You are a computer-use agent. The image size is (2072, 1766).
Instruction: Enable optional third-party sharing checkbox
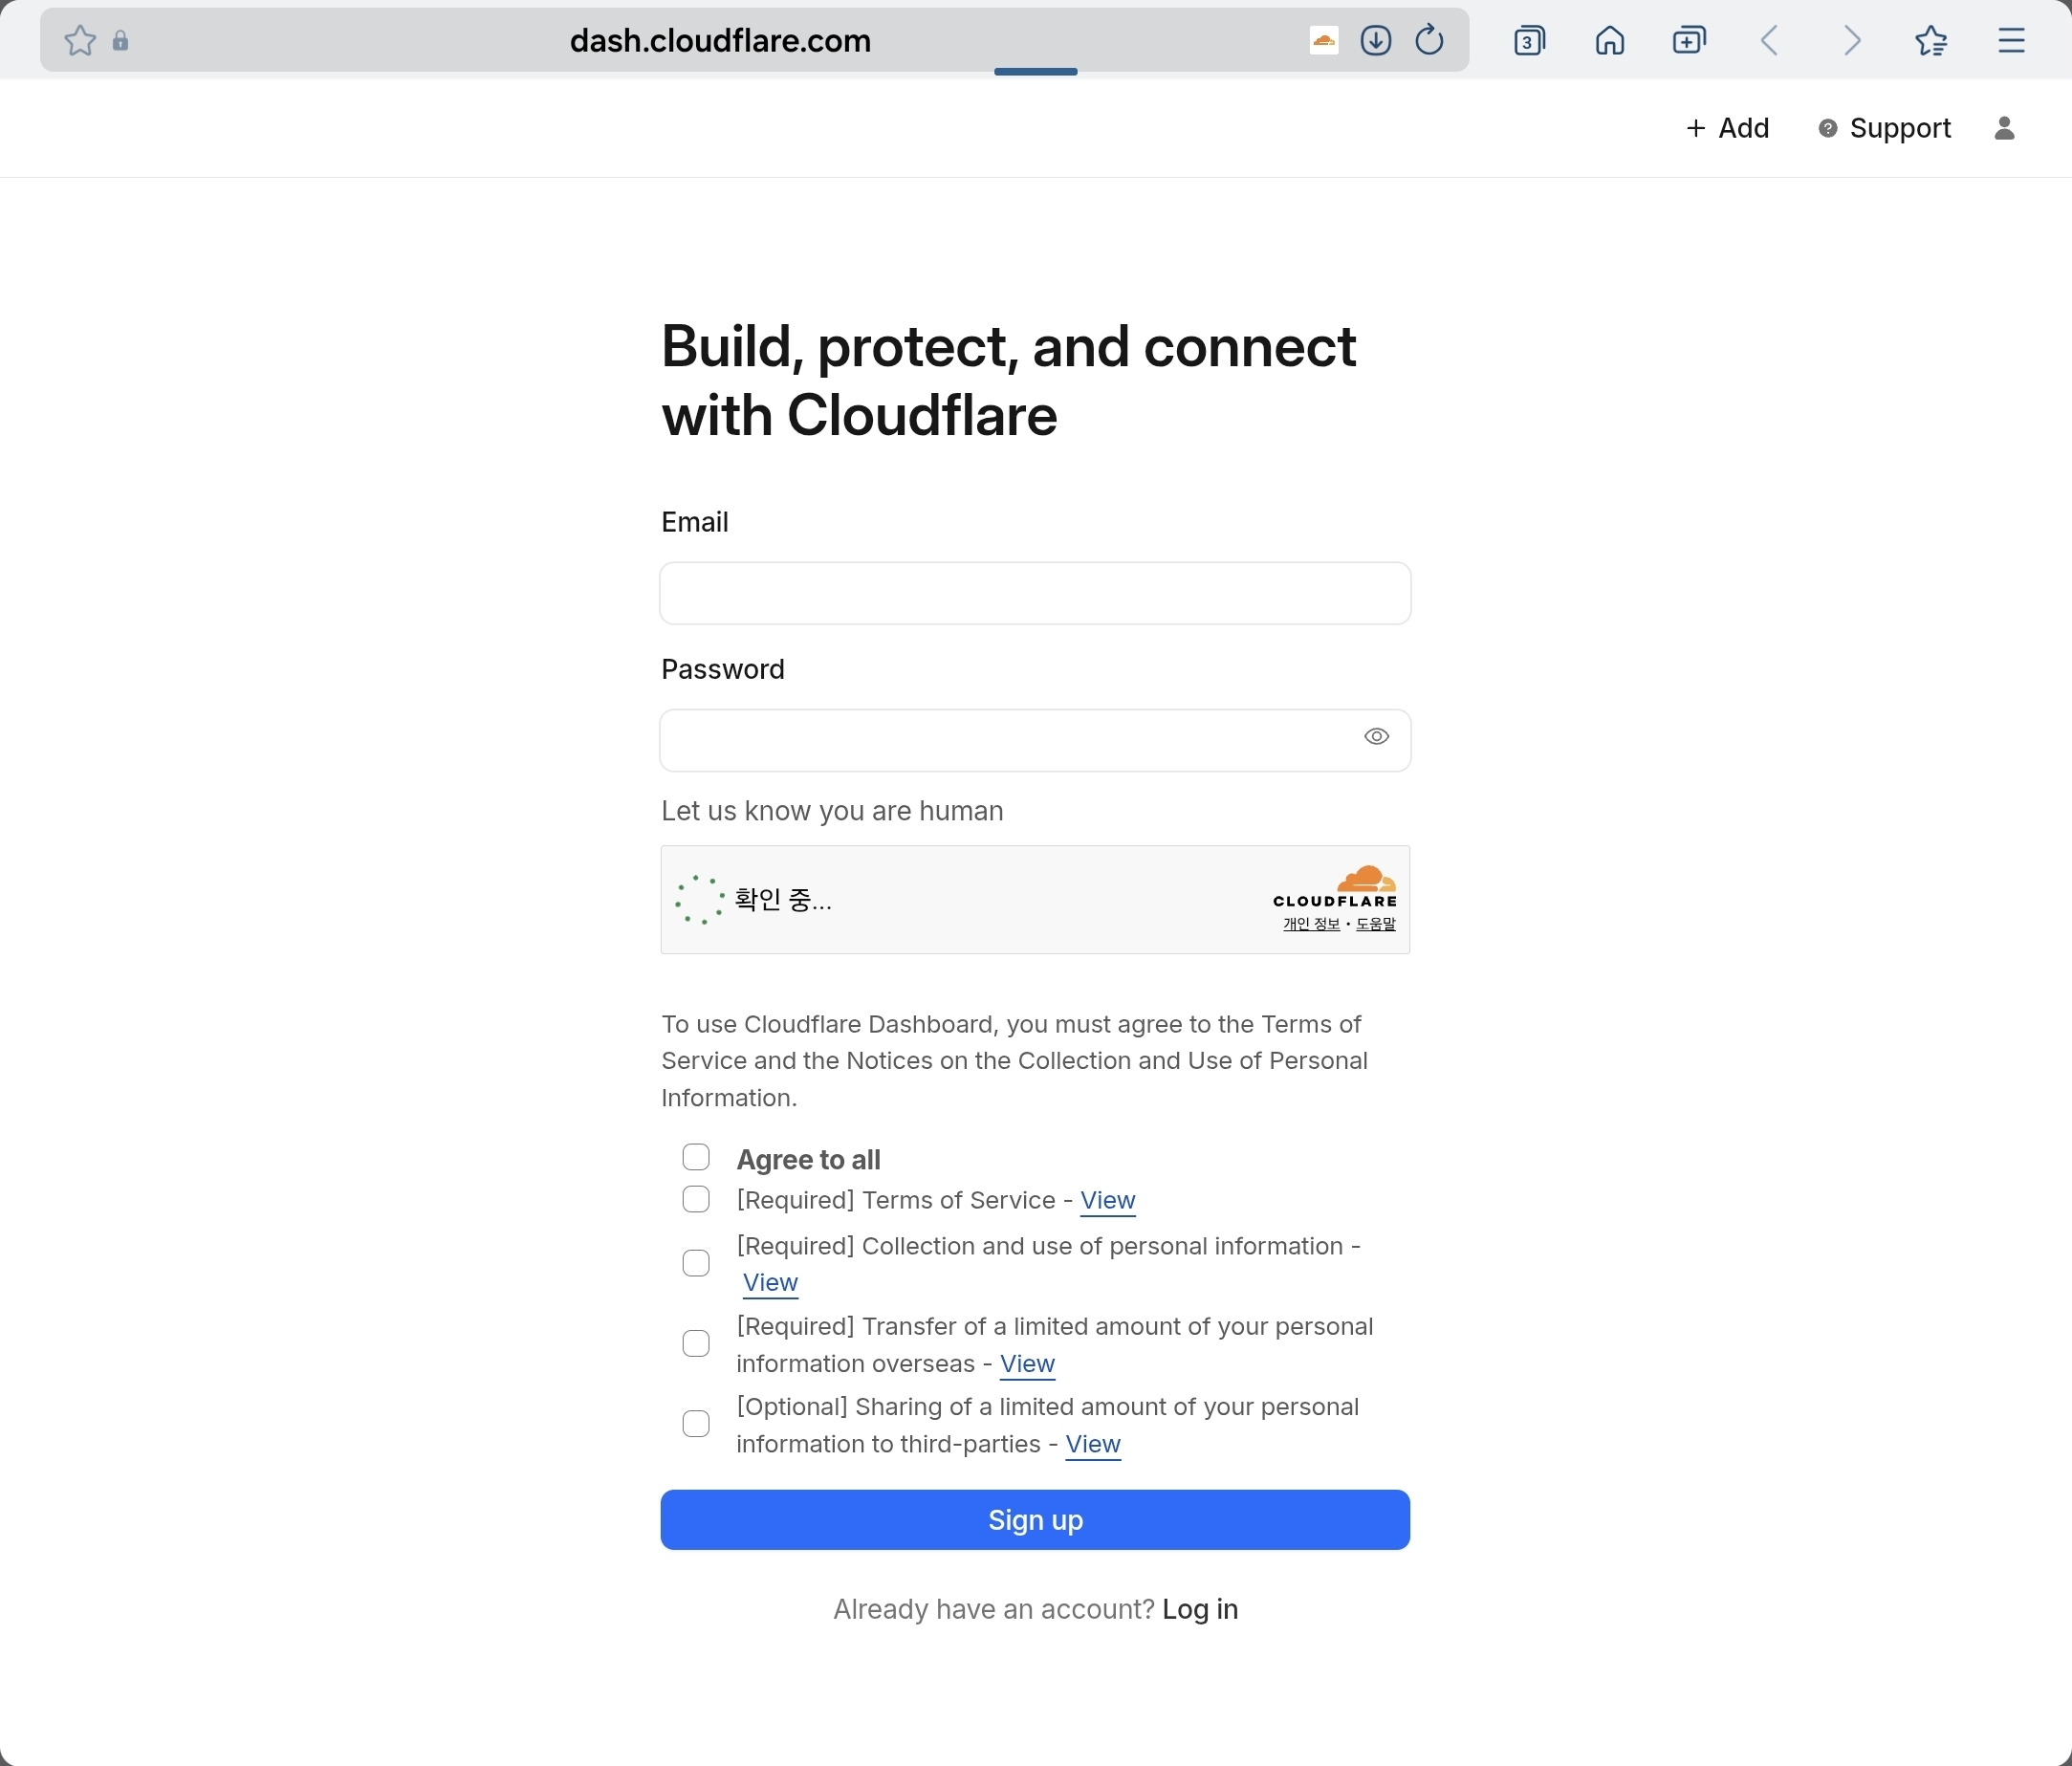(696, 1423)
